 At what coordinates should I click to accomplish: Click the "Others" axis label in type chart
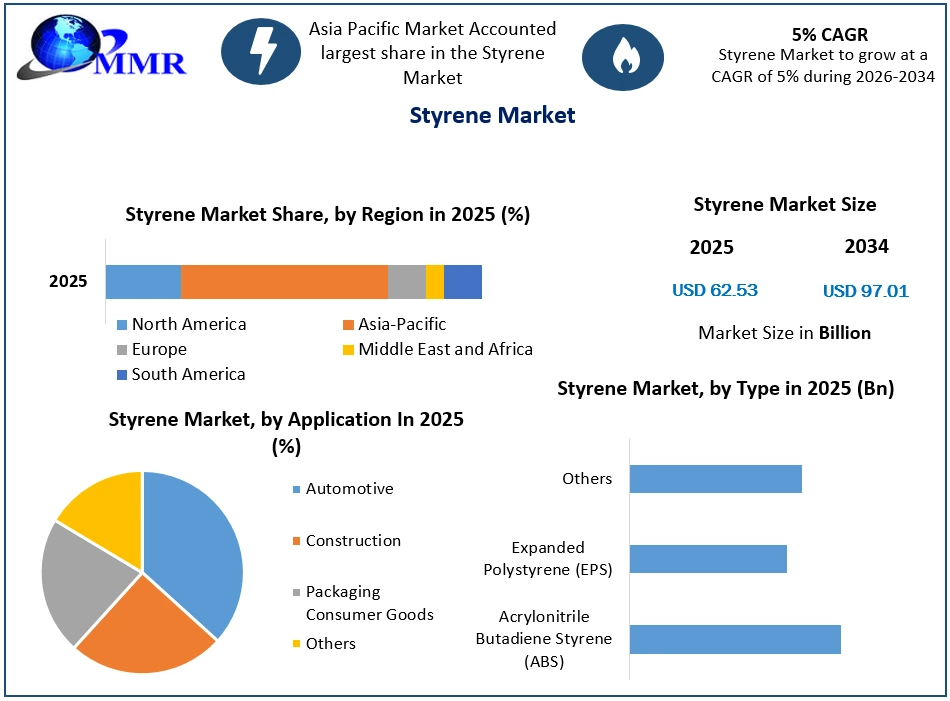587,479
